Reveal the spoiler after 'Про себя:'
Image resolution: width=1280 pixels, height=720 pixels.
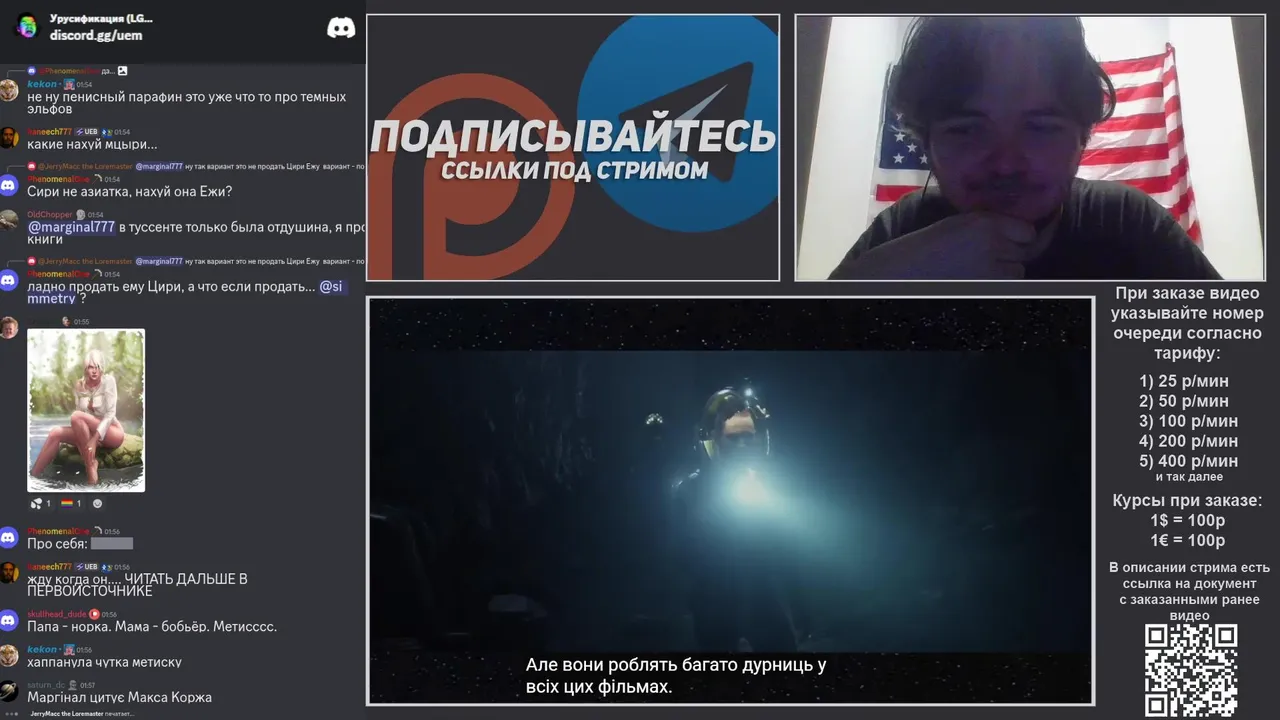coord(112,544)
